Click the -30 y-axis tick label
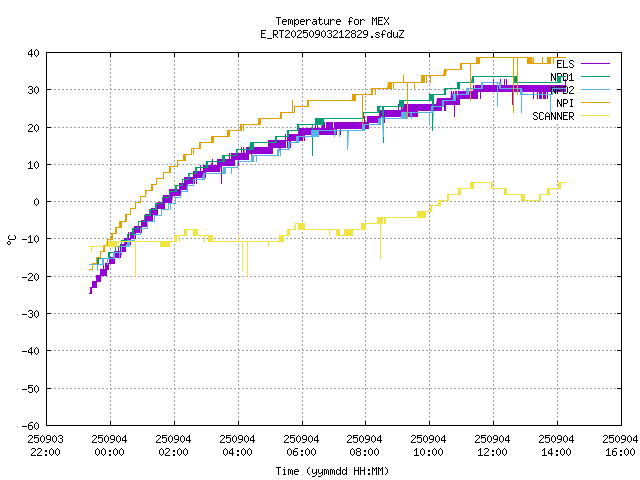Screen dimensions: 640x480 coord(30,314)
